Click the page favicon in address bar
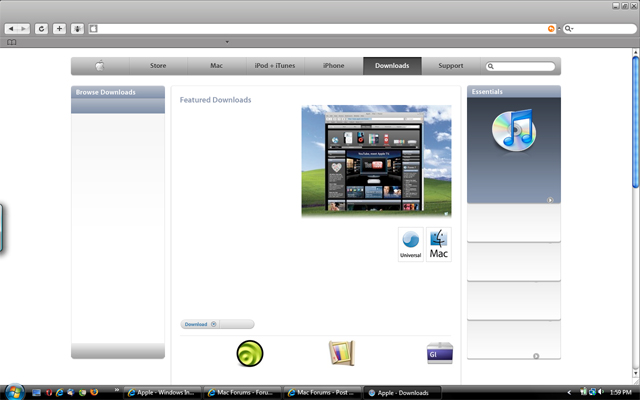Screen dimensions: 640x400 click(93, 29)
